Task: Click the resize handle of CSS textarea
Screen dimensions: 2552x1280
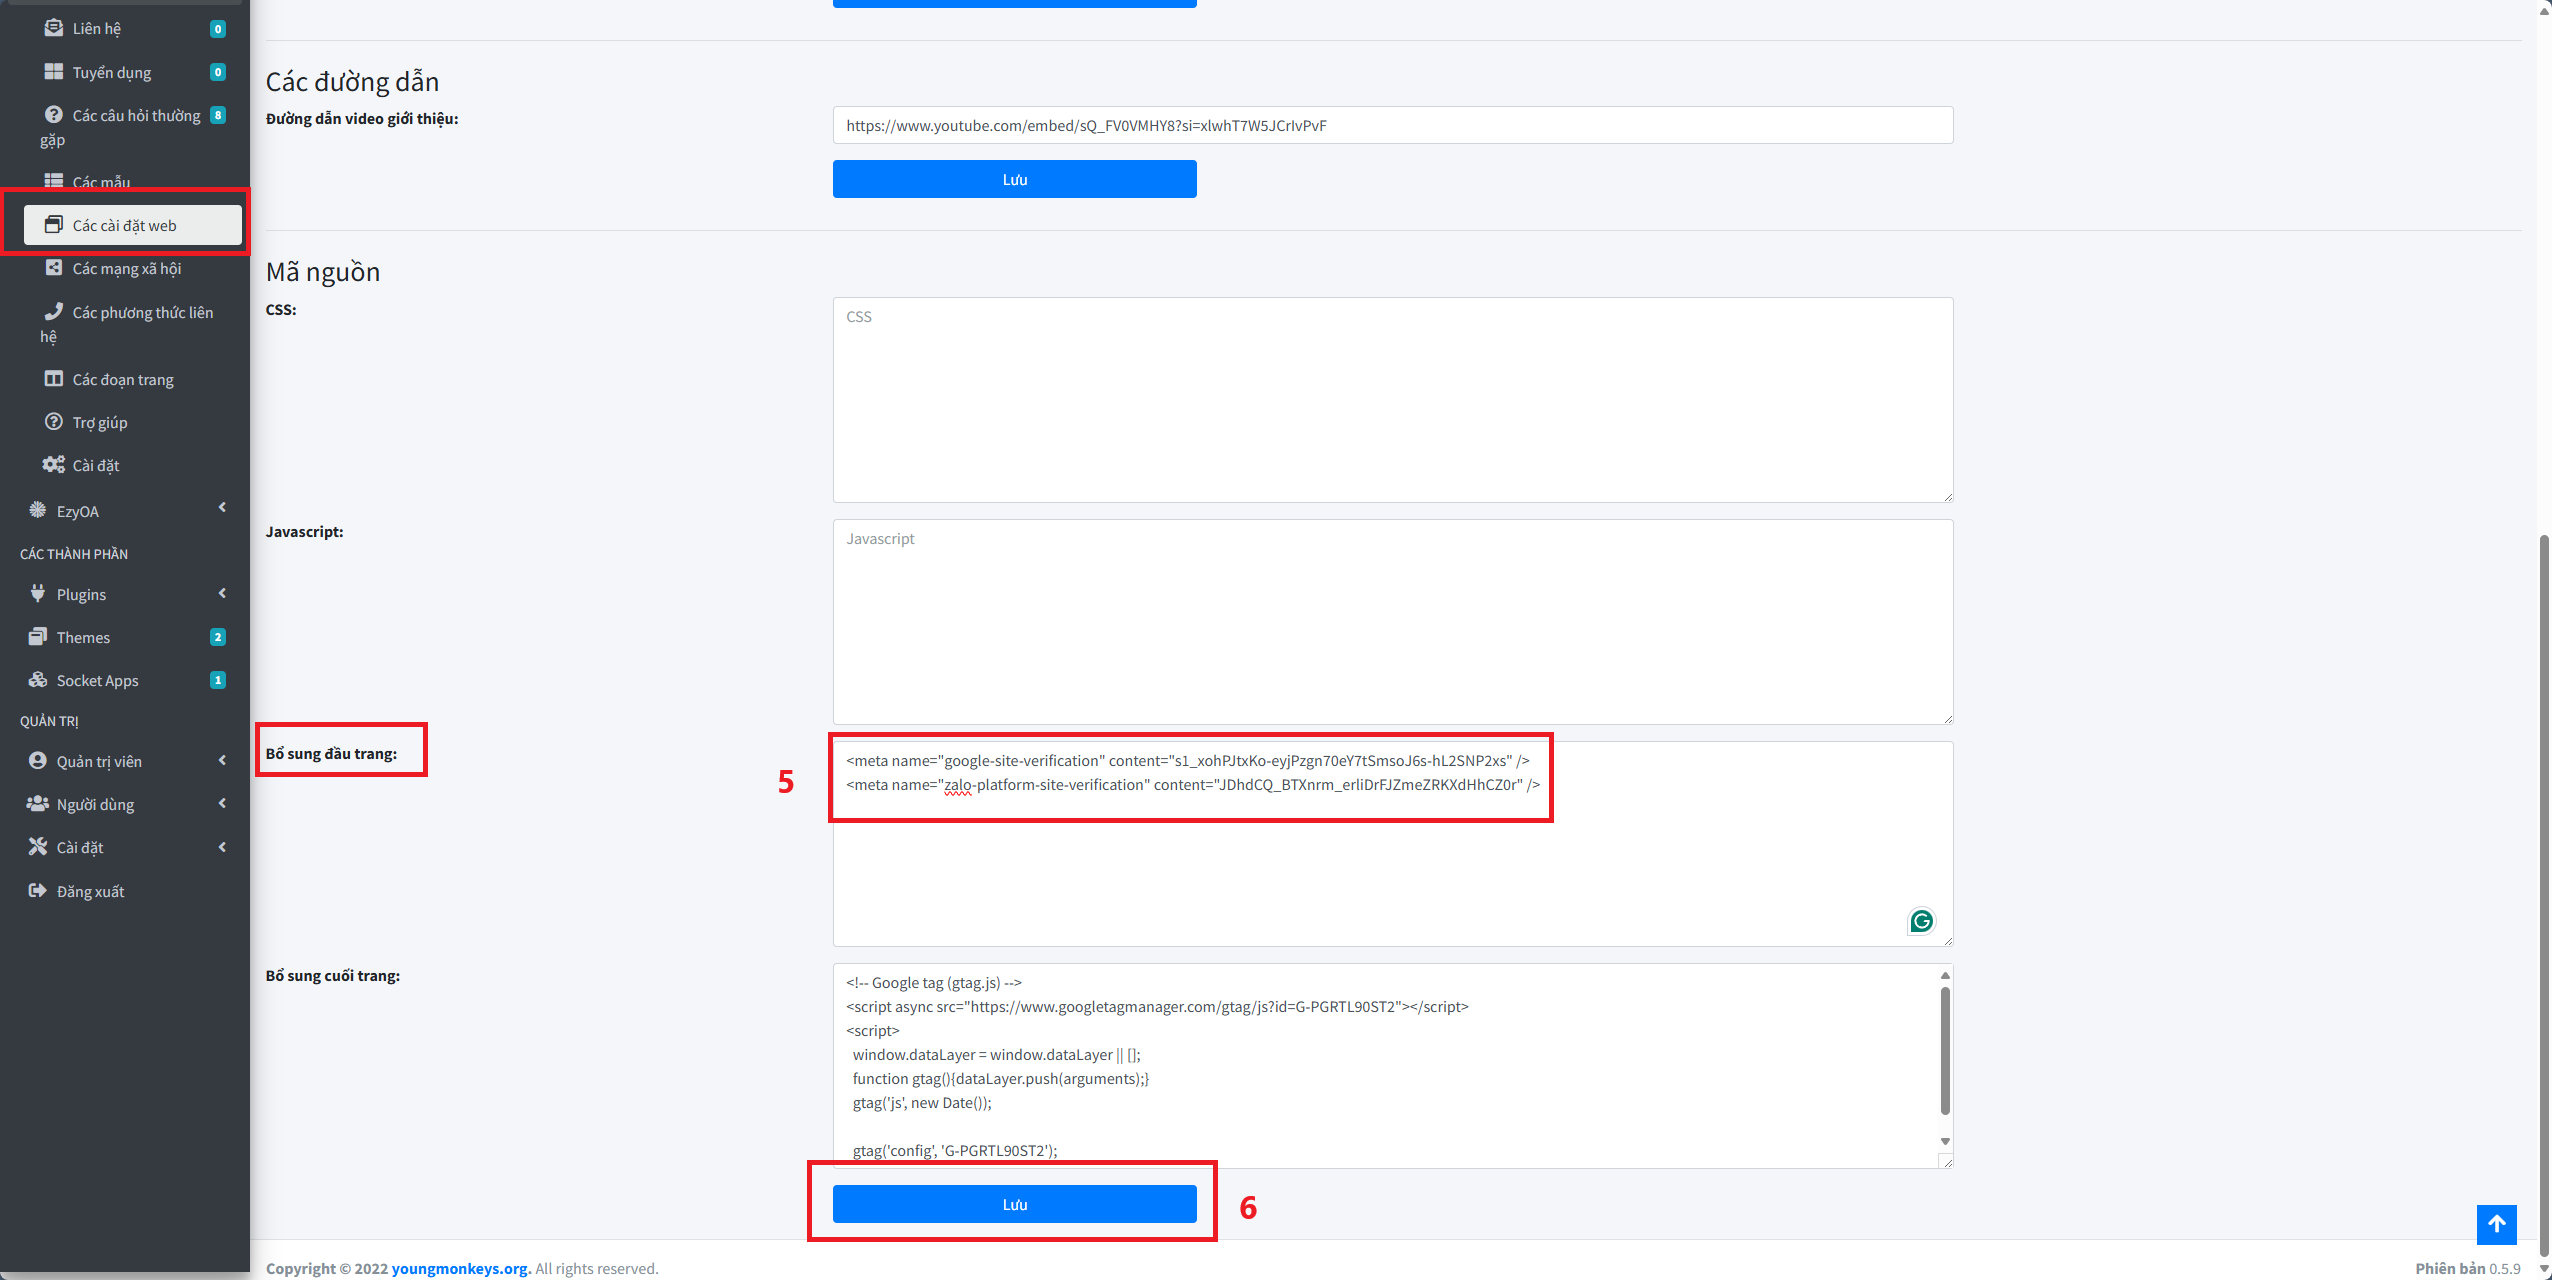Action: (1947, 496)
